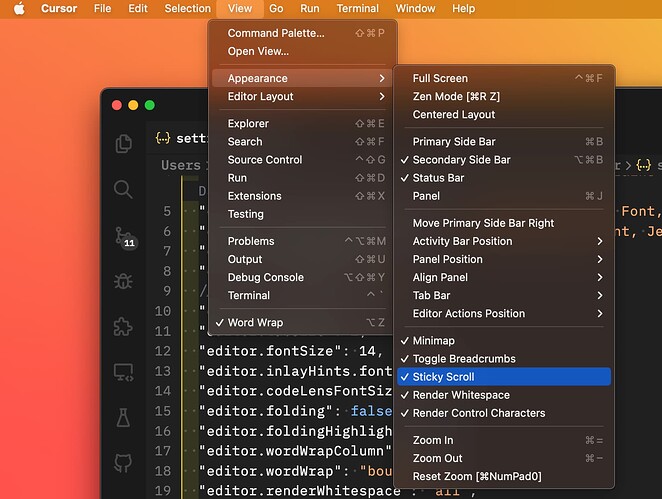Click "editor.fontSize" text on line 12
This screenshot has height=499, width=662.
269,351
